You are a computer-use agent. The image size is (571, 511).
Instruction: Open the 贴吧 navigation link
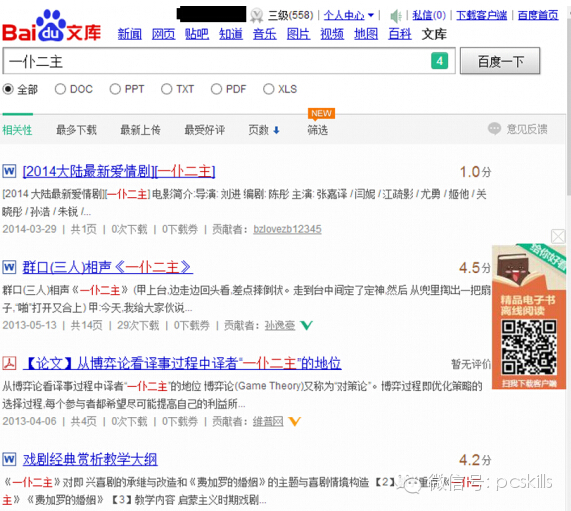(x=197, y=34)
